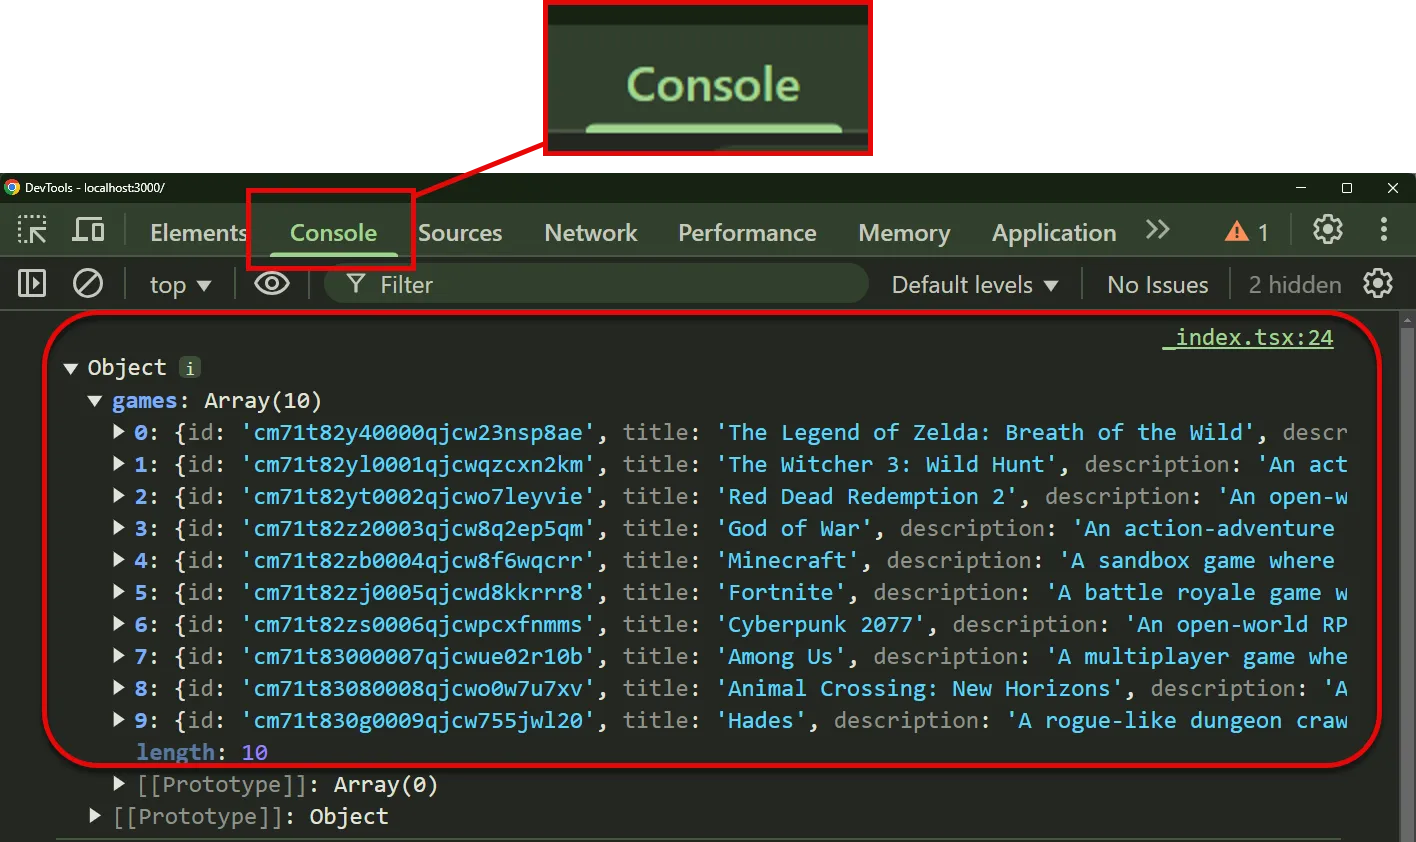Toggle the device emulation icon
The image size is (1416, 842).
pyautogui.click(x=88, y=229)
